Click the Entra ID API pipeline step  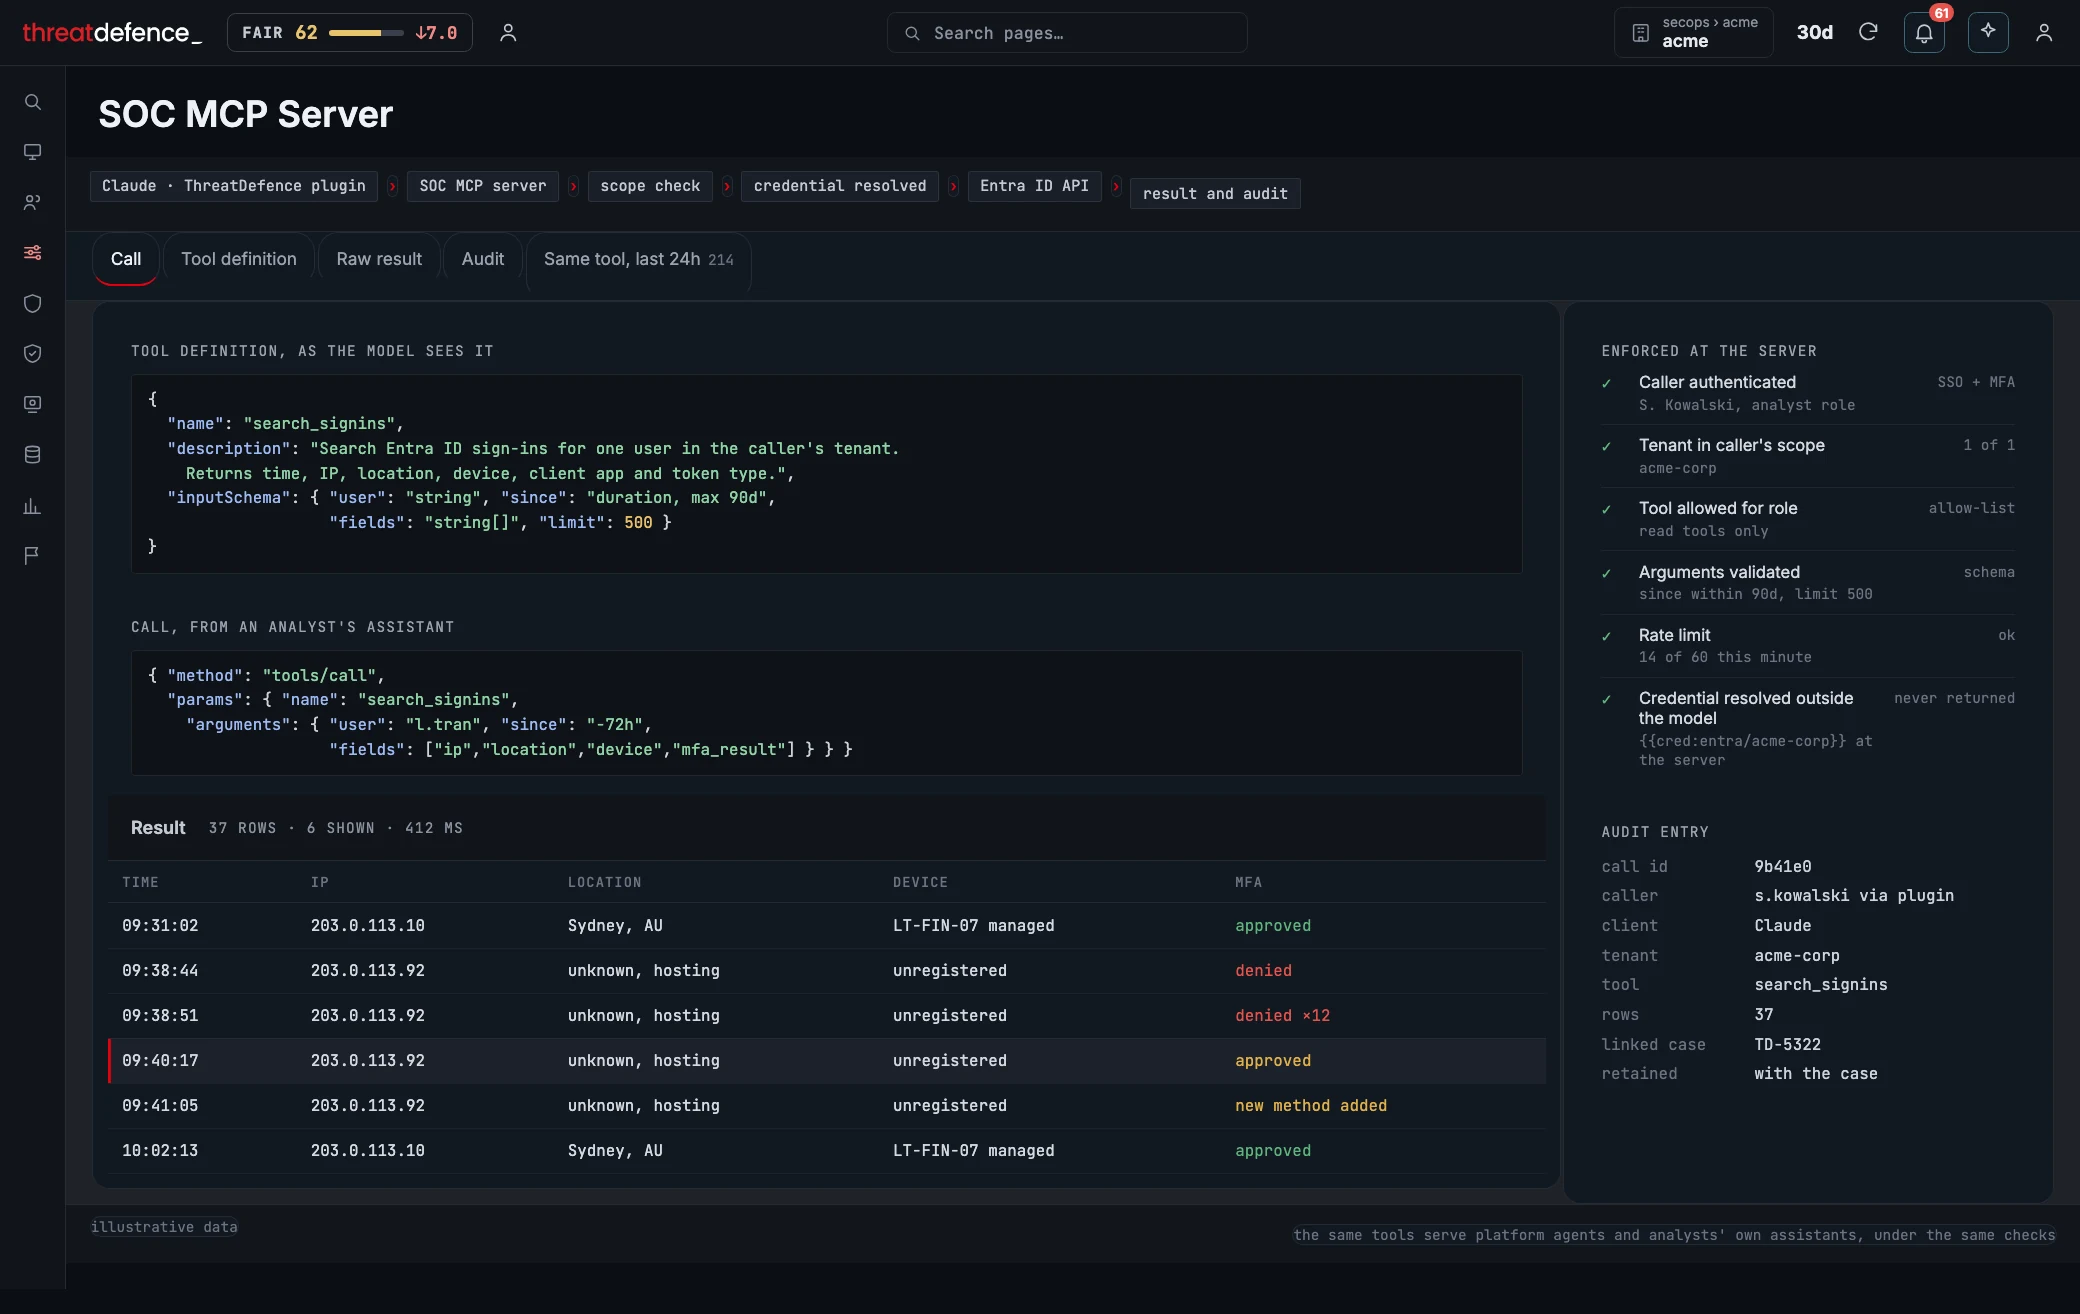pos(1034,186)
